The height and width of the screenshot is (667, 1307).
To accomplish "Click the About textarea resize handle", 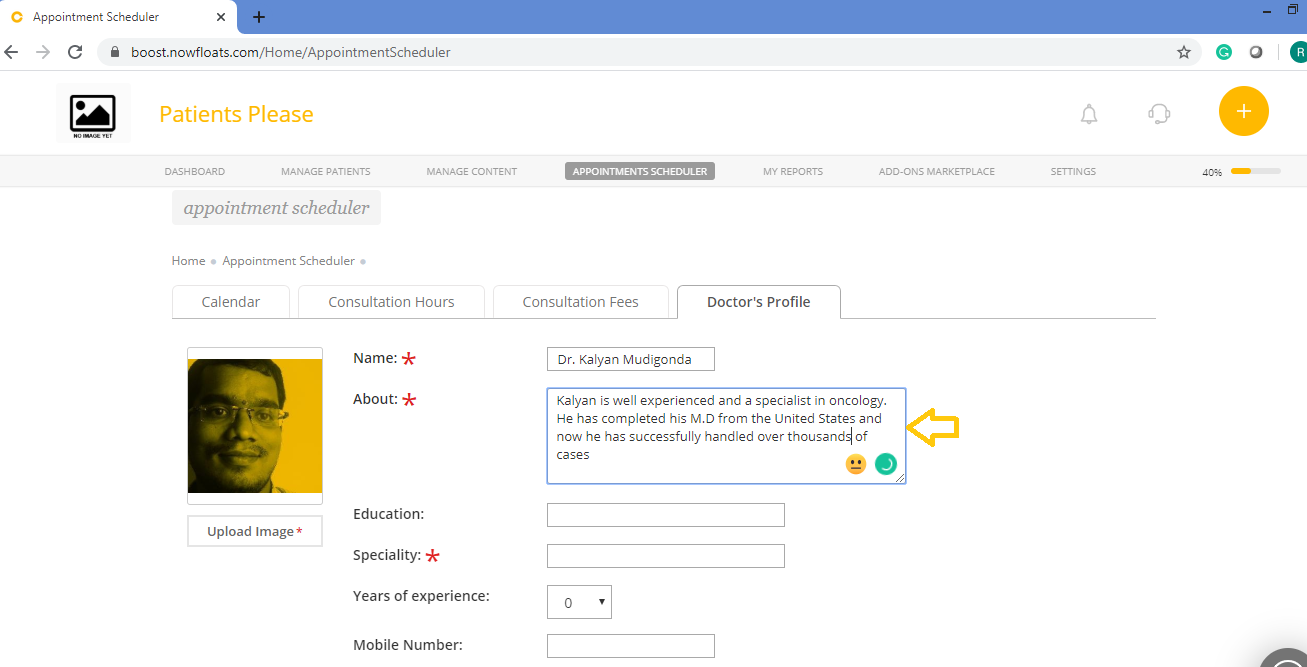I will 900,478.
